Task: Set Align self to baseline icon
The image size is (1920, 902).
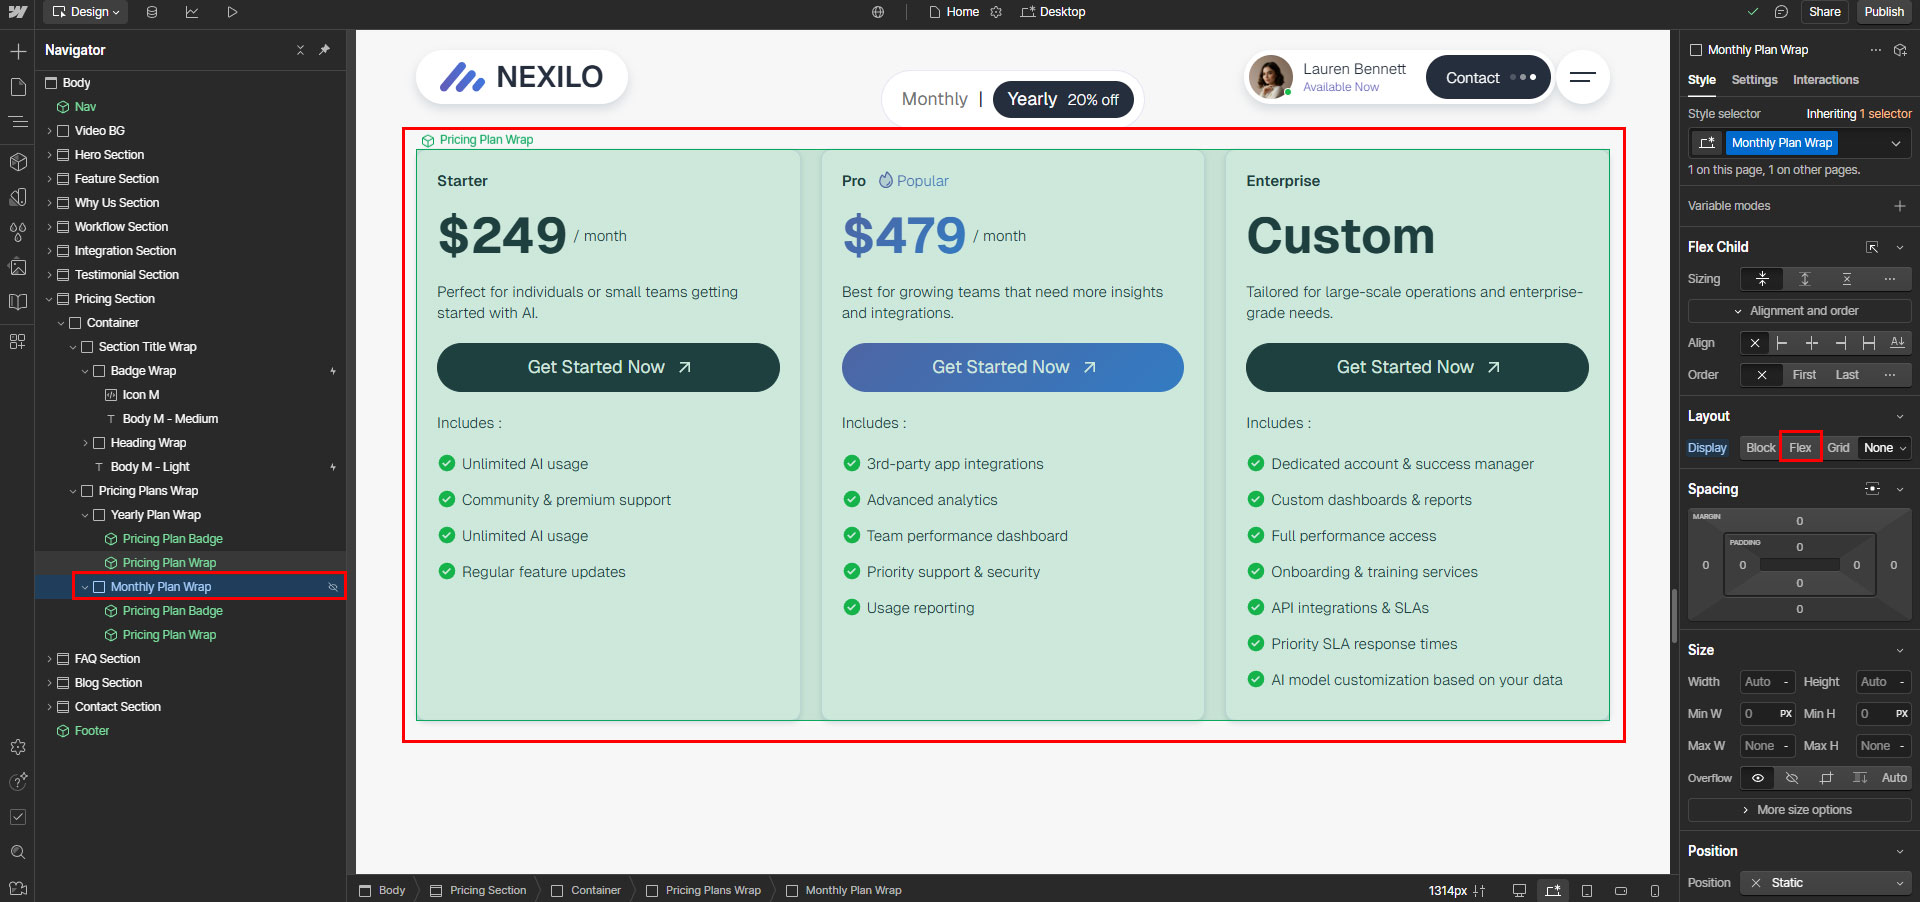Action: 1897,343
